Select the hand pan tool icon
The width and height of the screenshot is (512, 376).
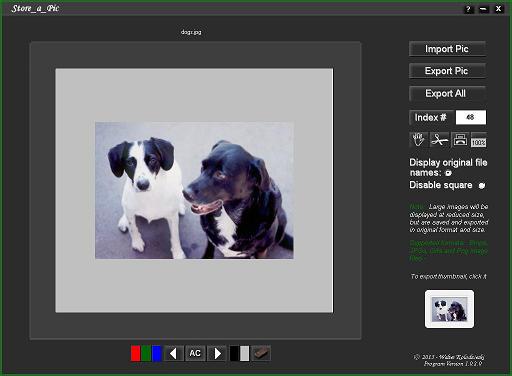[x=418, y=140]
